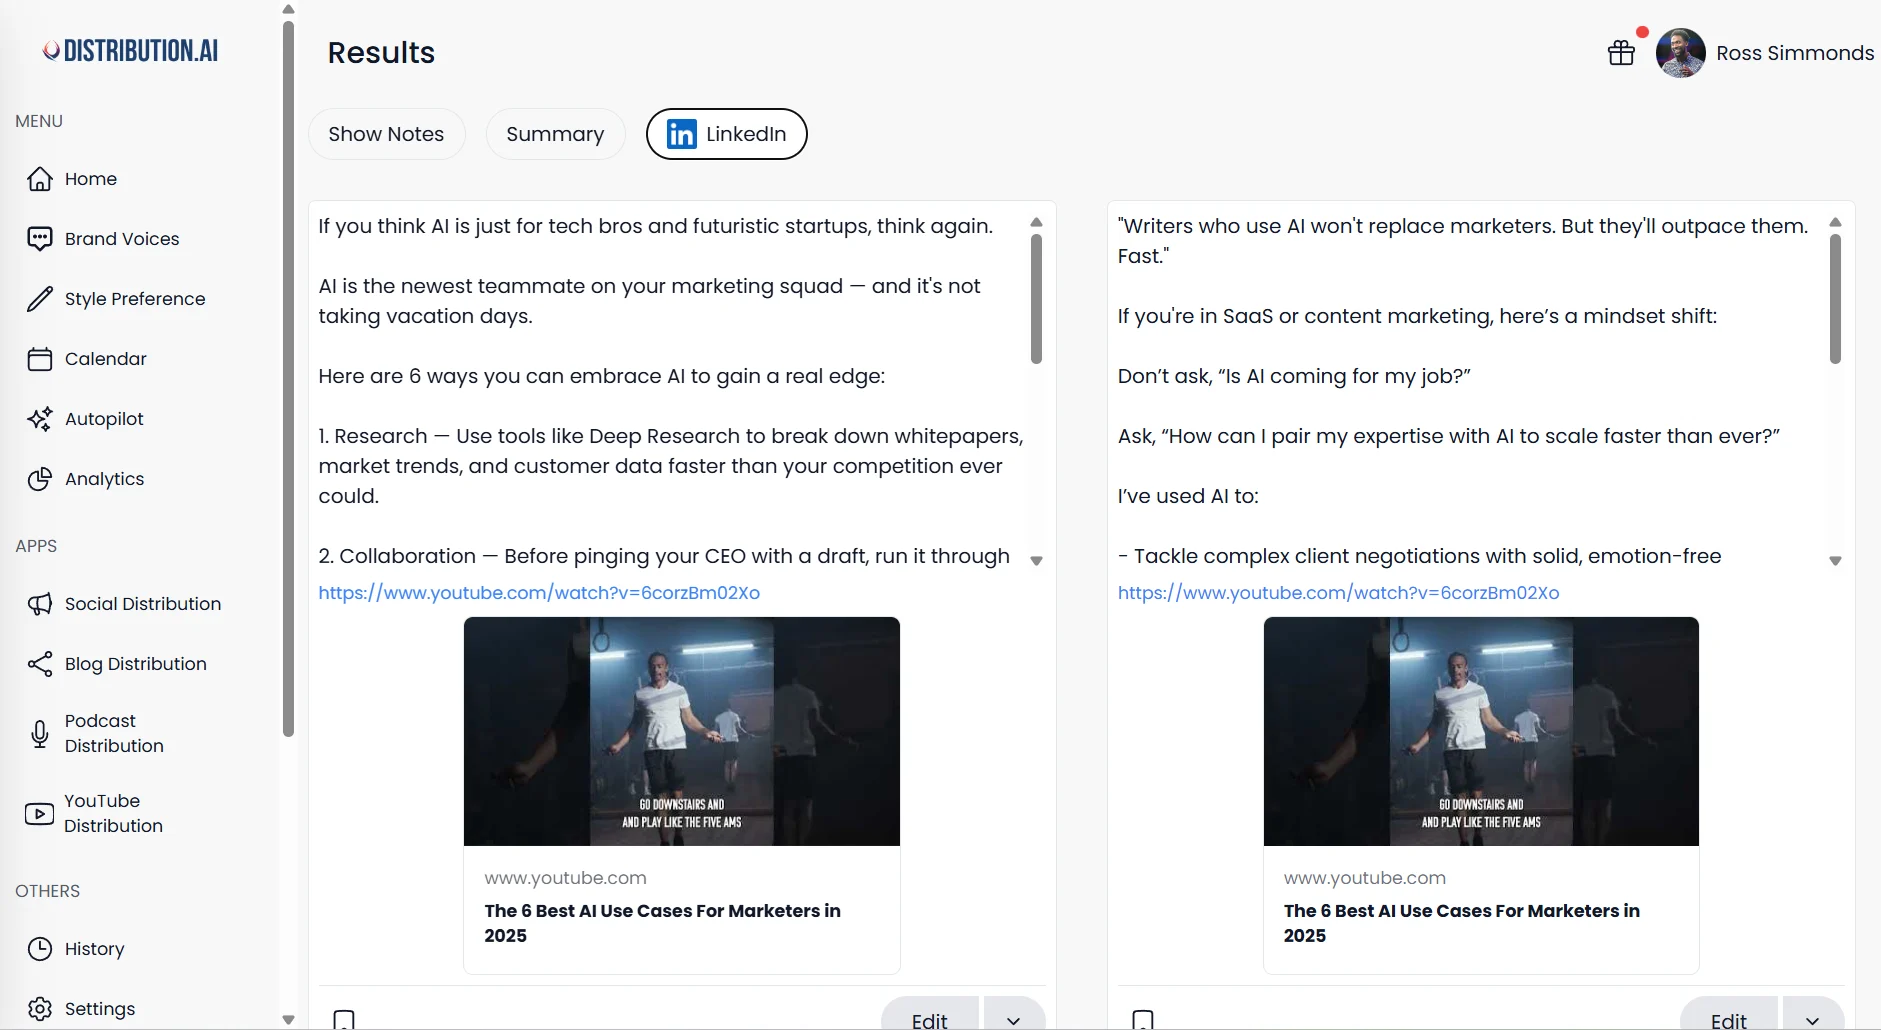Click the left post's Edit button
Screen dimensions: 1881x1030
tap(928, 1019)
